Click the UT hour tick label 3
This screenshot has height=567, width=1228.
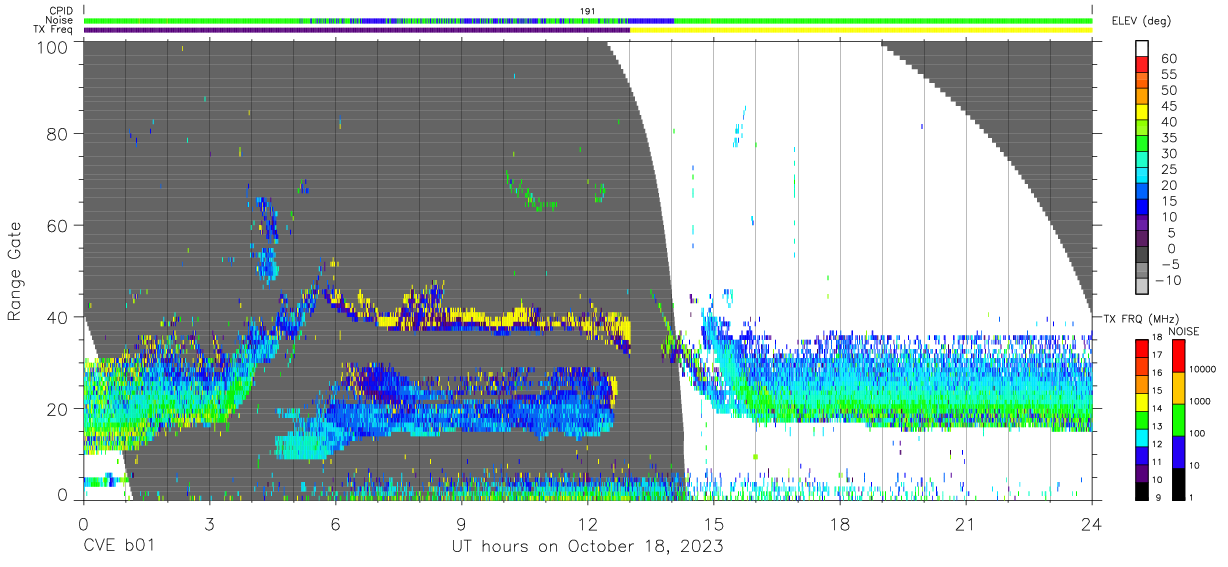[x=209, y=524]
